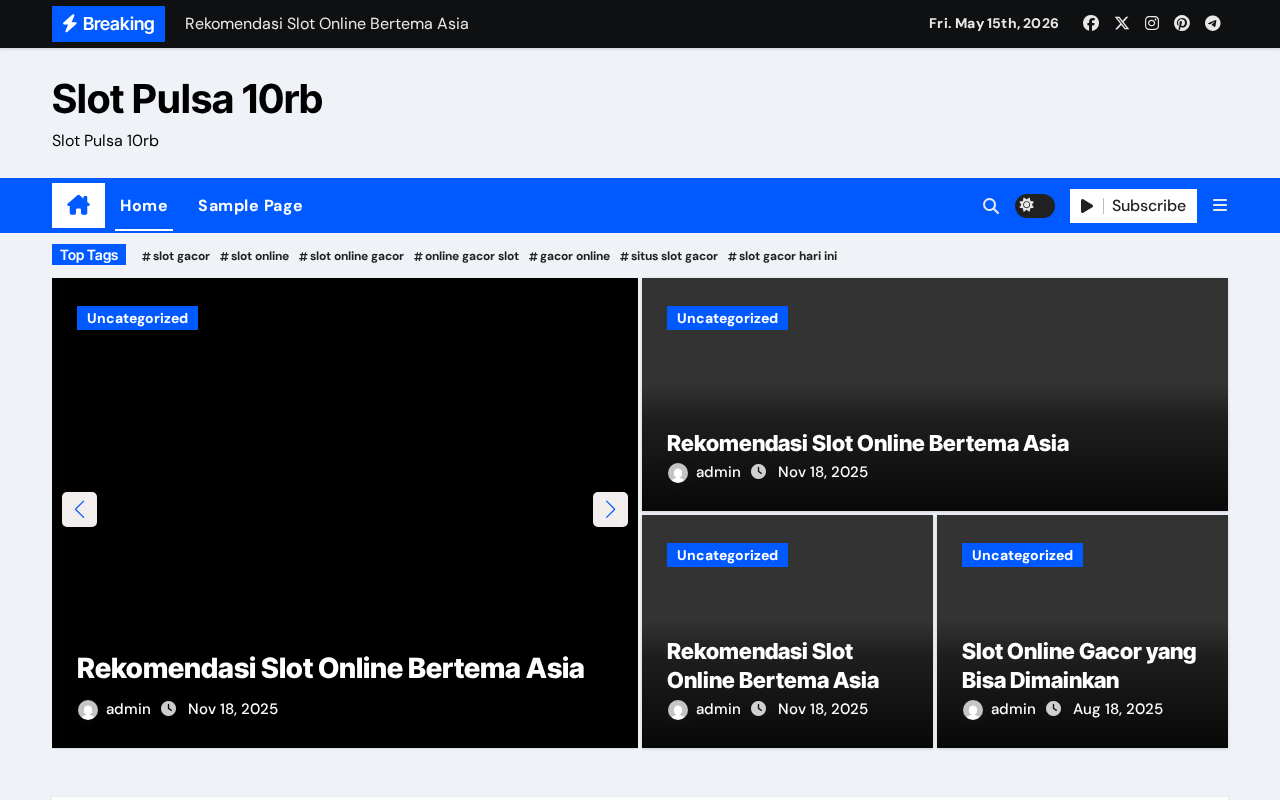Screen dimensions: 1280x800
Task: Click the Slot Pulsa 10rb site title
Action: [187, 99]
